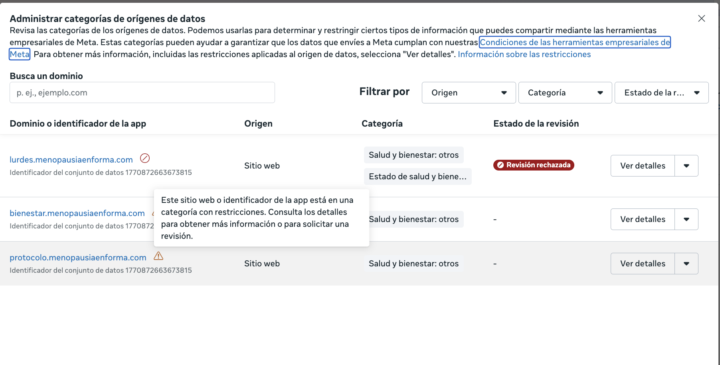Screen dimensions: 720x365
Task: Open the Categoría filter dropdown
Action: tap(565, 93)
